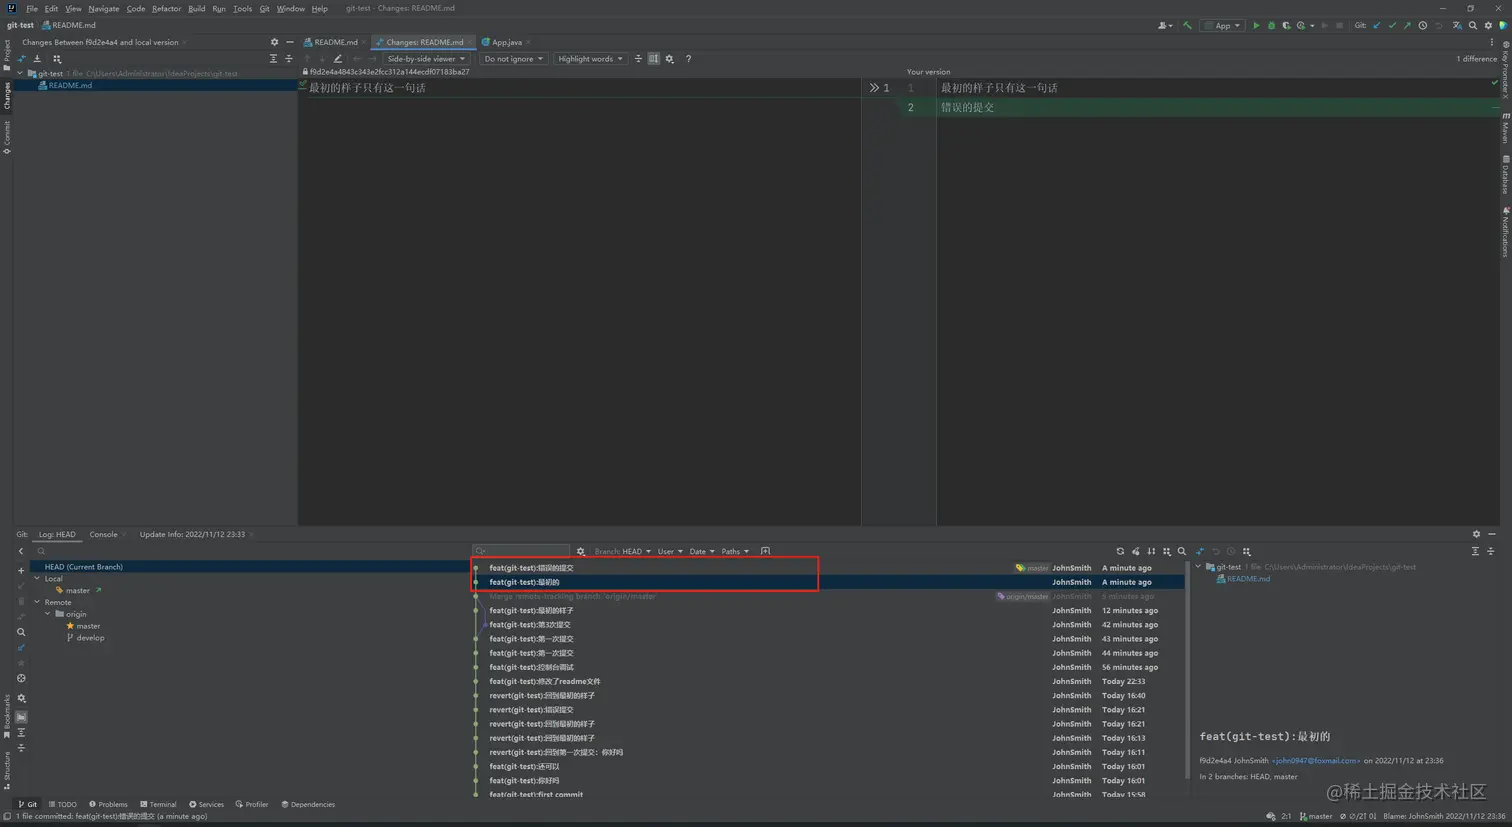Toggle collapse unchanged fragments in diff viewer
Viewport: 1512px width, 827px height.
coord(638,59)
